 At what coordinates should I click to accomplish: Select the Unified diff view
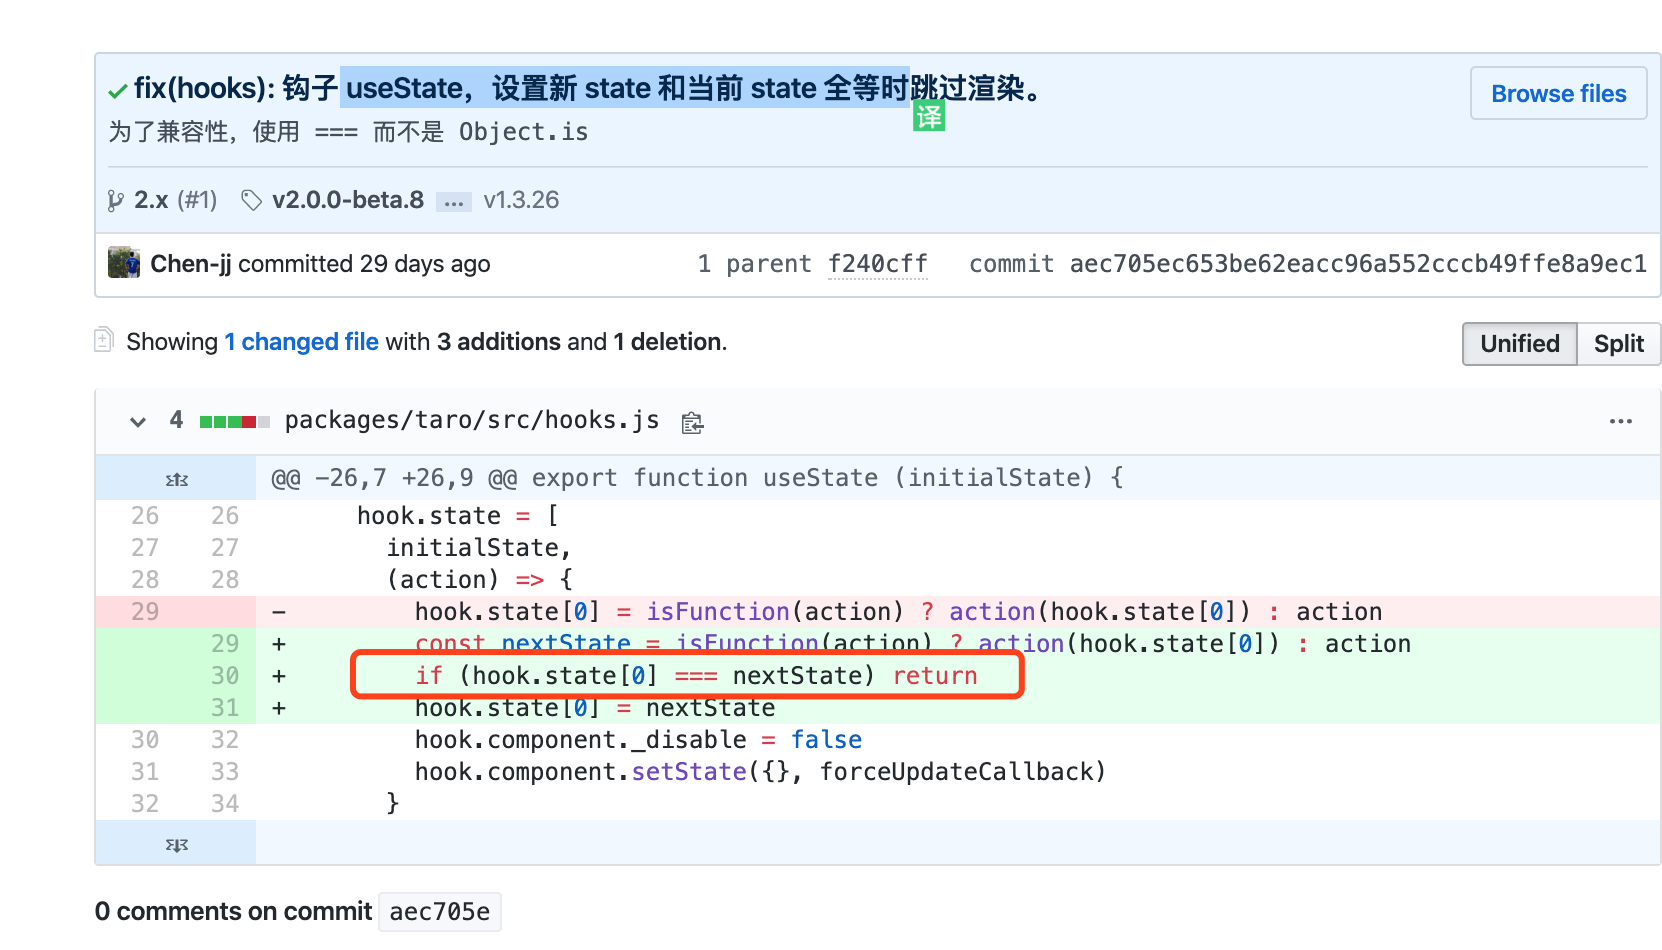[1519, 344]
